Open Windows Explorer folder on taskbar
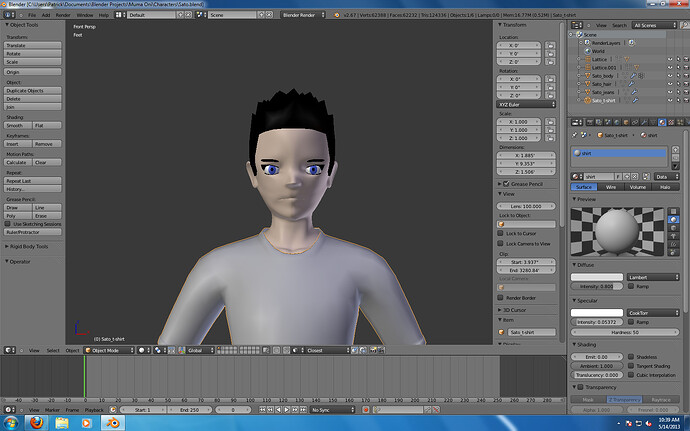 (62, 423)
